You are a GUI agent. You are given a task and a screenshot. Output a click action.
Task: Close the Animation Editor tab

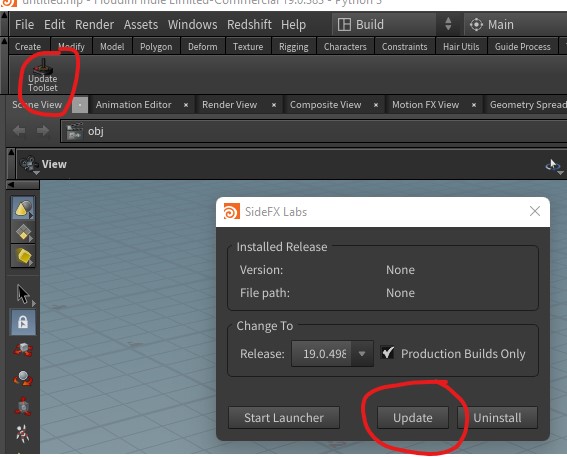[186, 105]
